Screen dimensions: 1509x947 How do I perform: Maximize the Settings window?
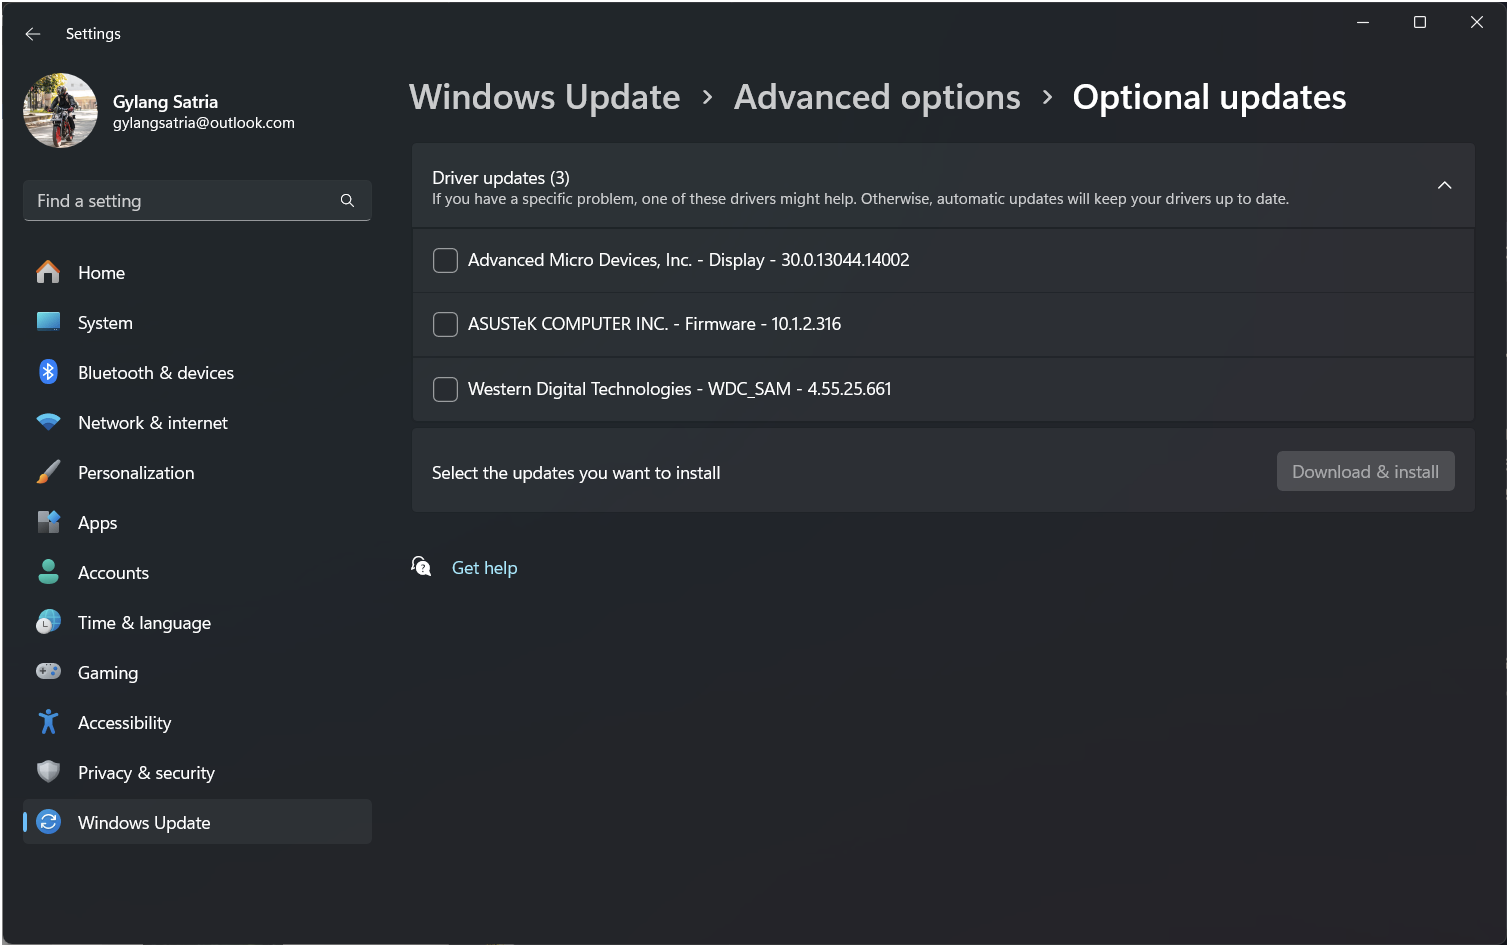coord(1419,22)
